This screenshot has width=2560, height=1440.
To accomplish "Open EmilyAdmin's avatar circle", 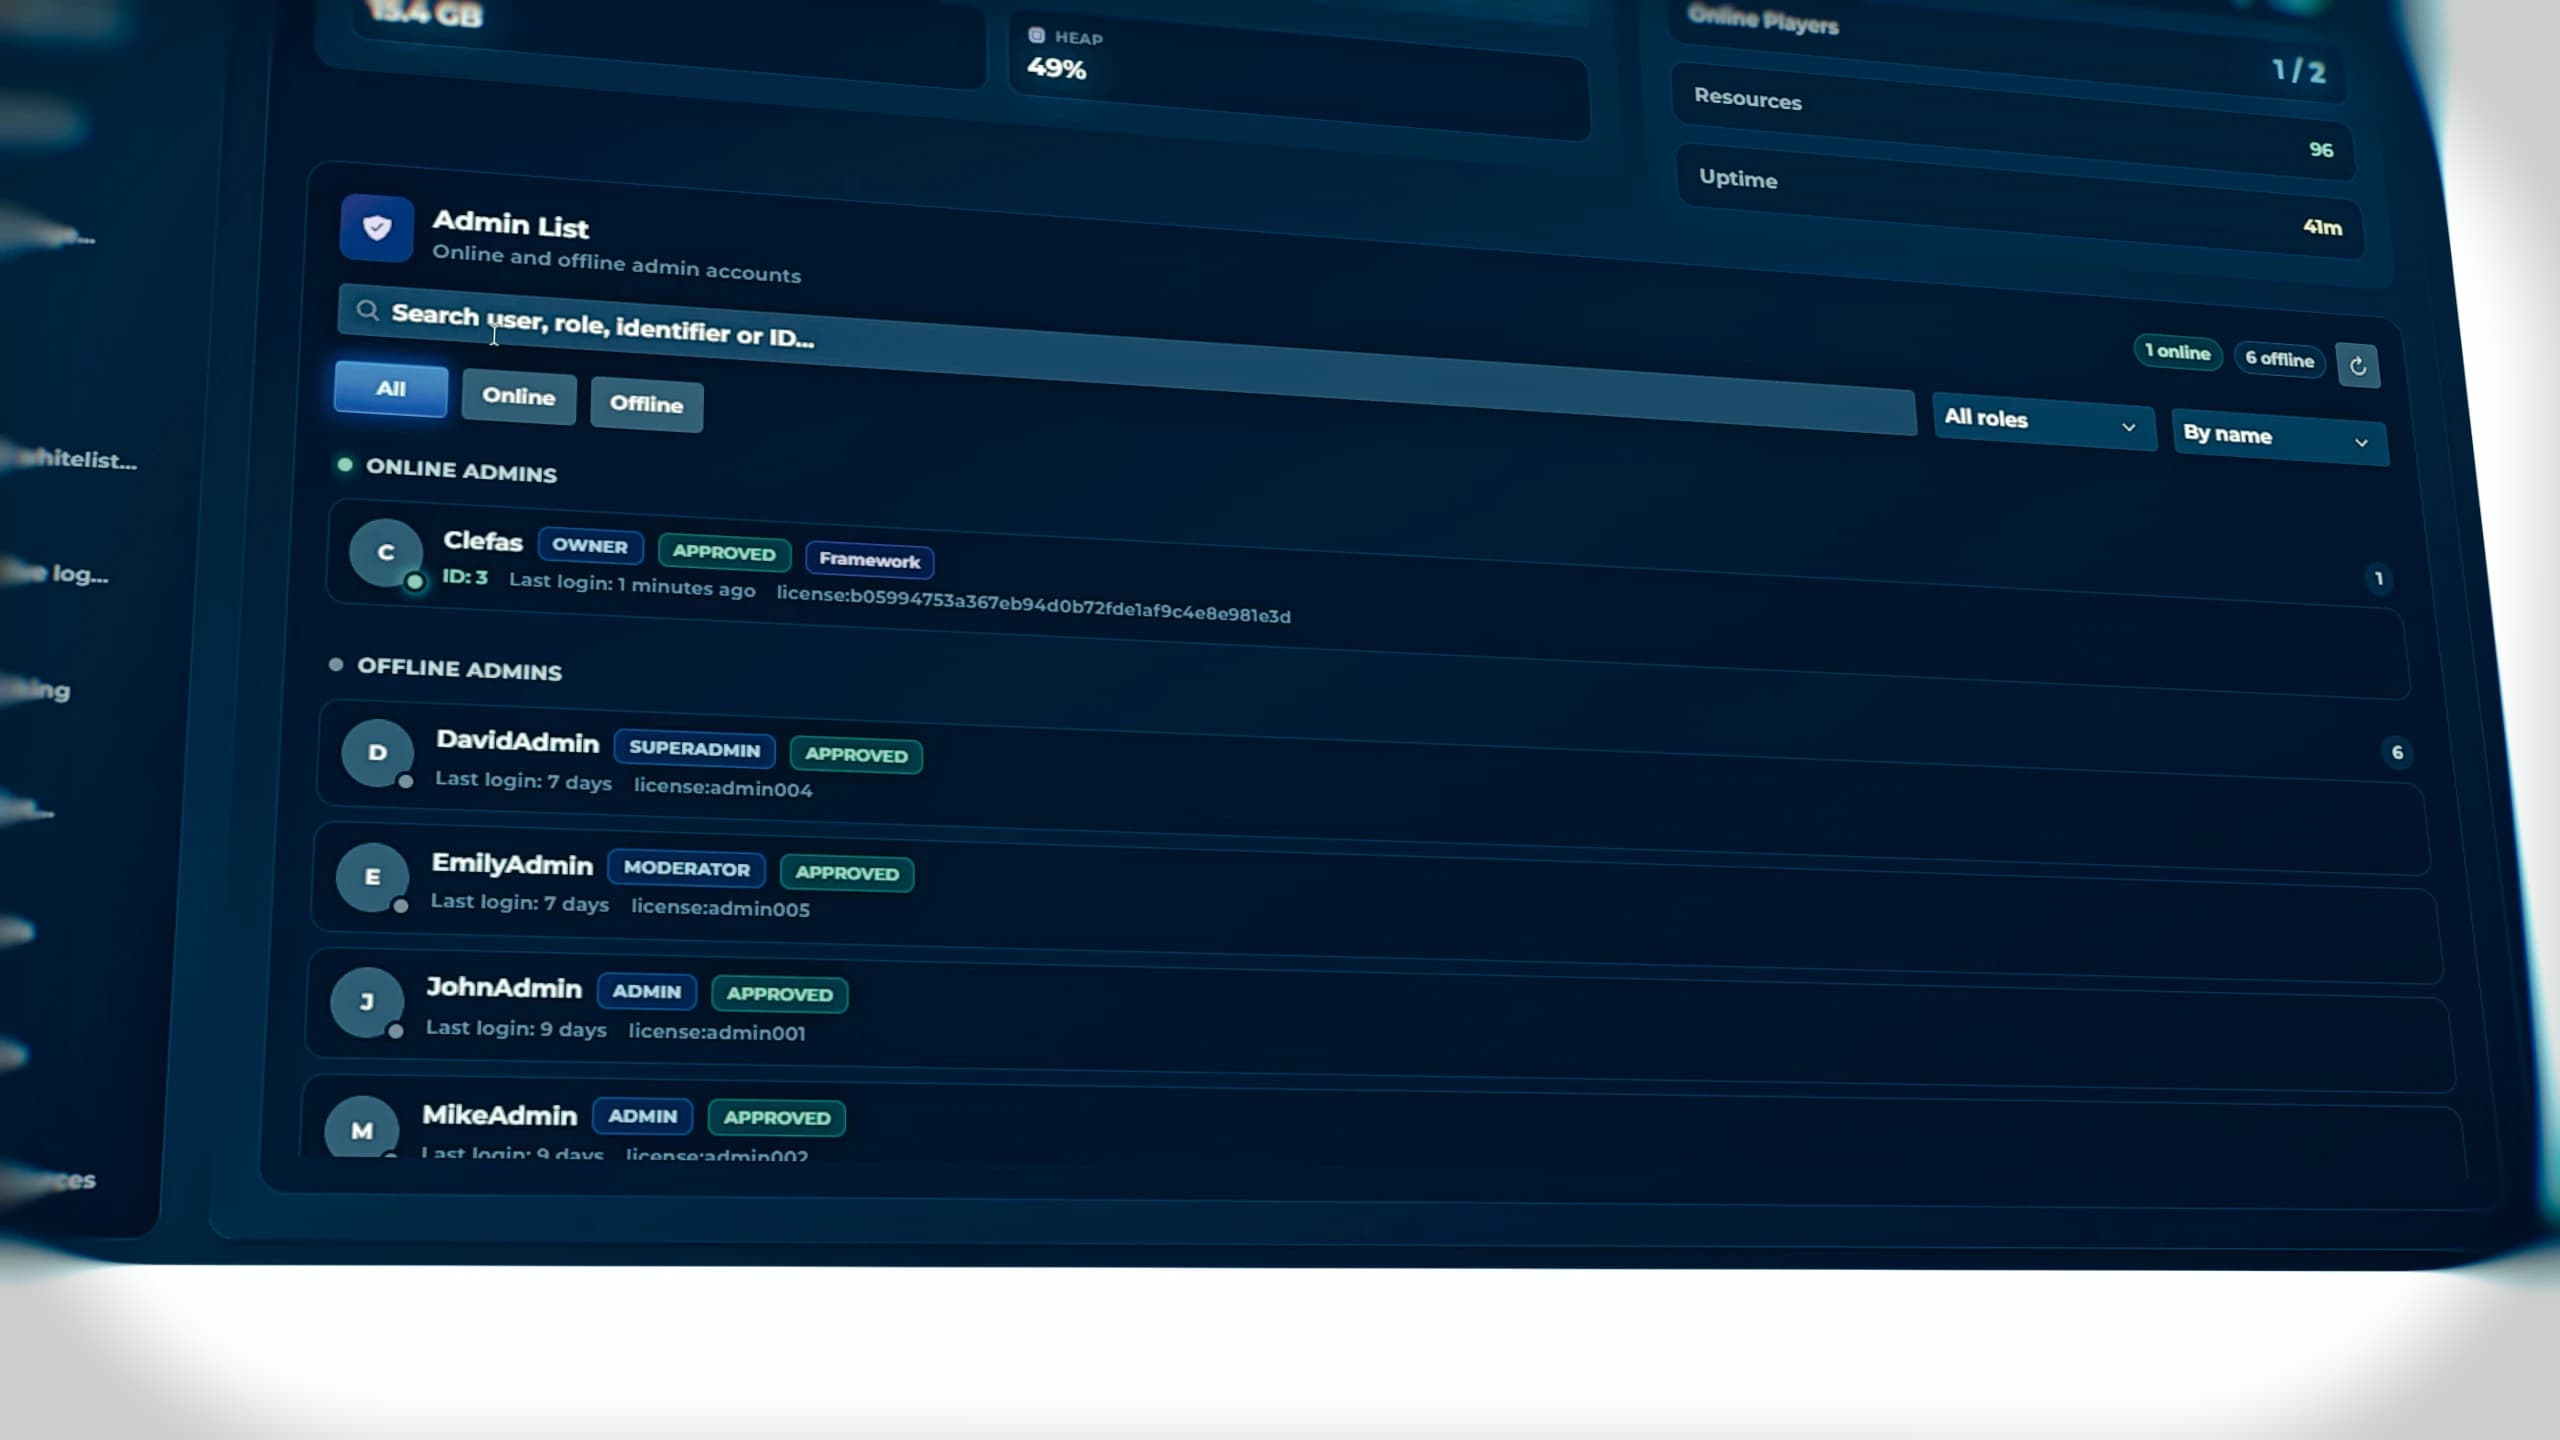I will tap(372, 877).
